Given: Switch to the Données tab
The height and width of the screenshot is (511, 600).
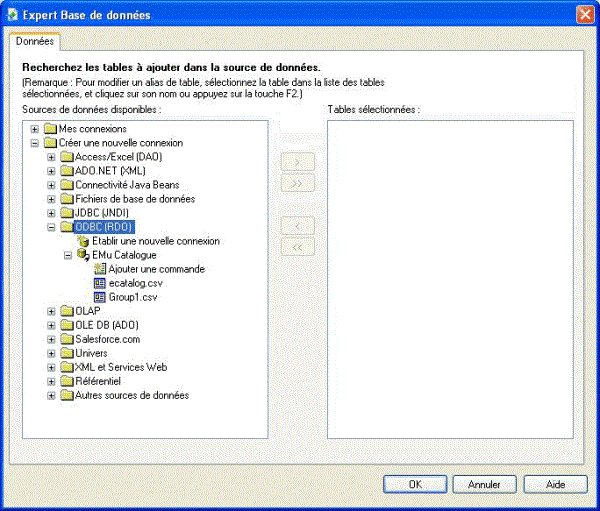Looking at the screenshot, I should 35,41.
